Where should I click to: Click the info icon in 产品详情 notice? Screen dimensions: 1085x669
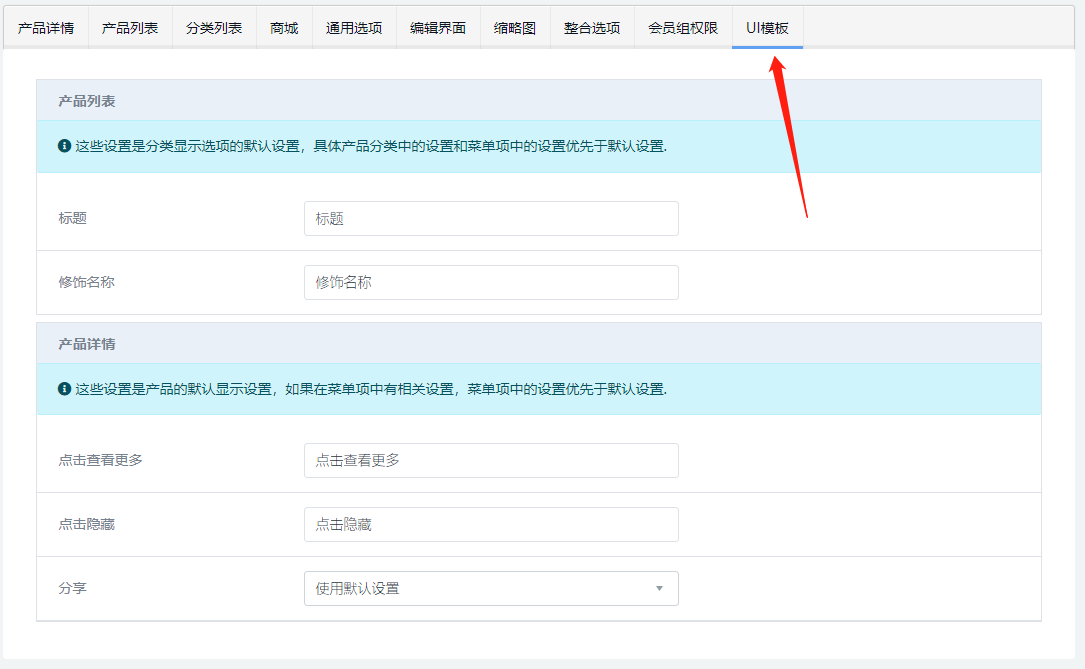64,388
